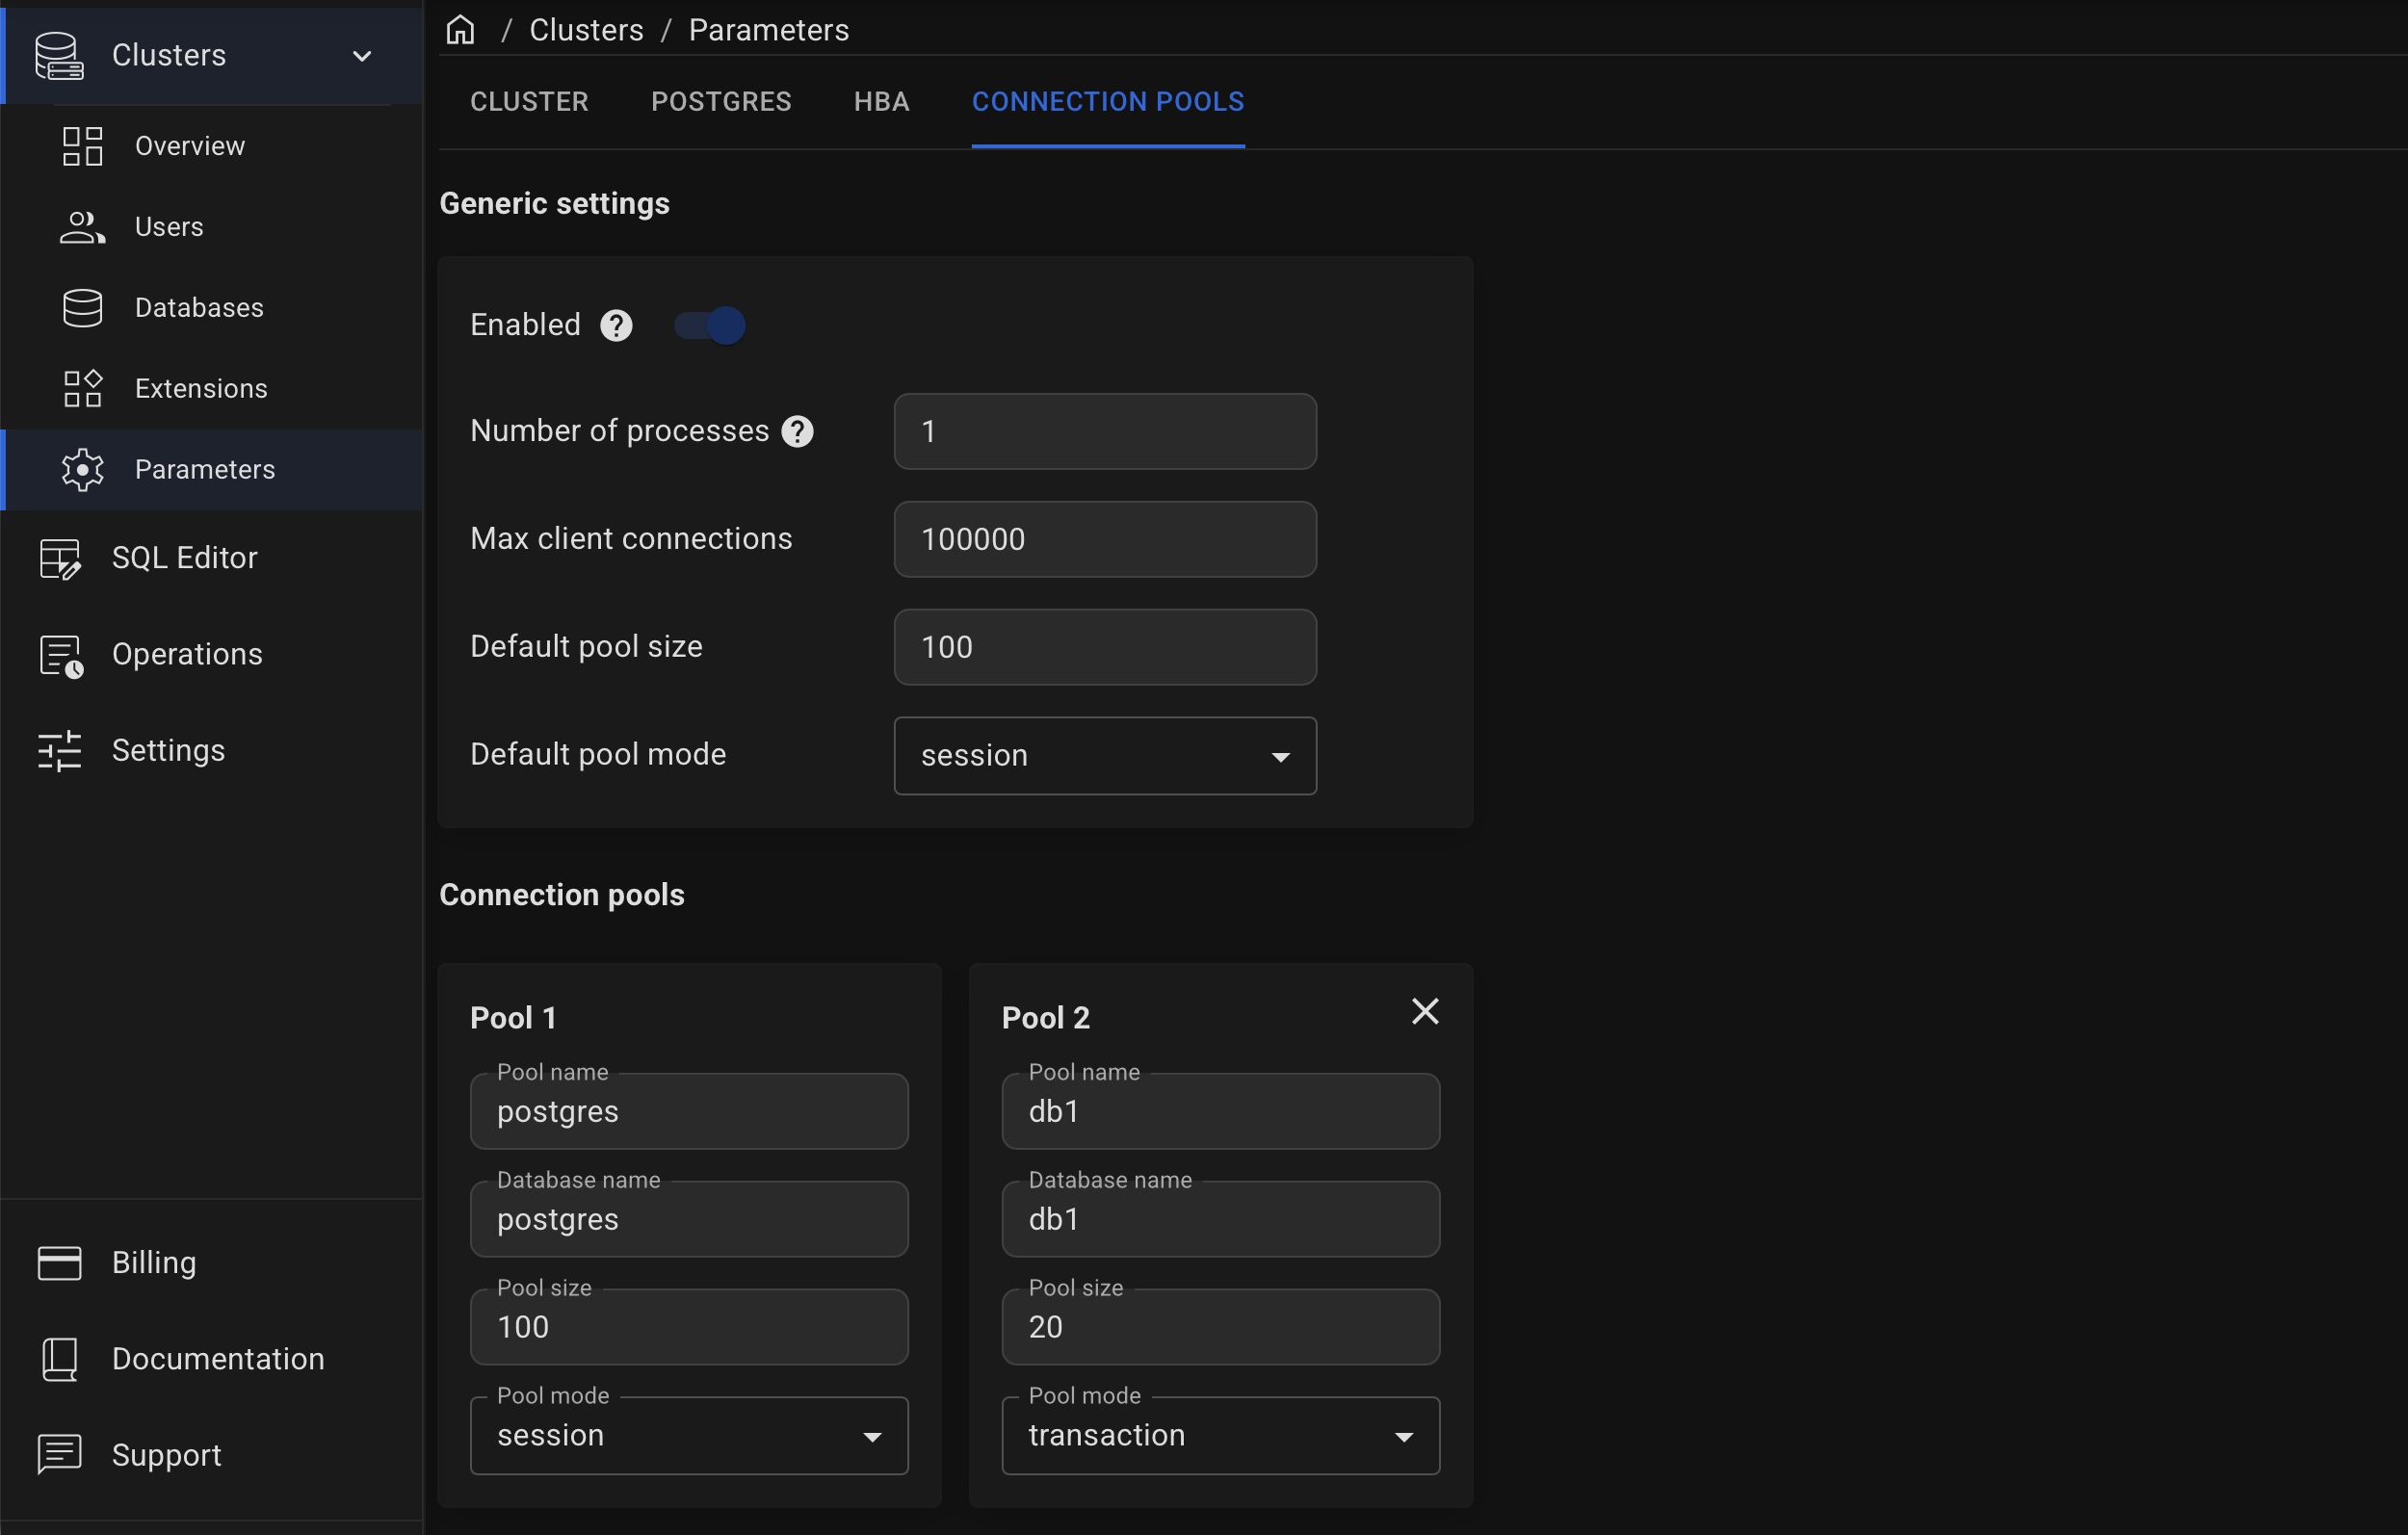The image size is (2408, 1535).
Task: Click the Extensions icon in sidebar
Action: point(82,388)
